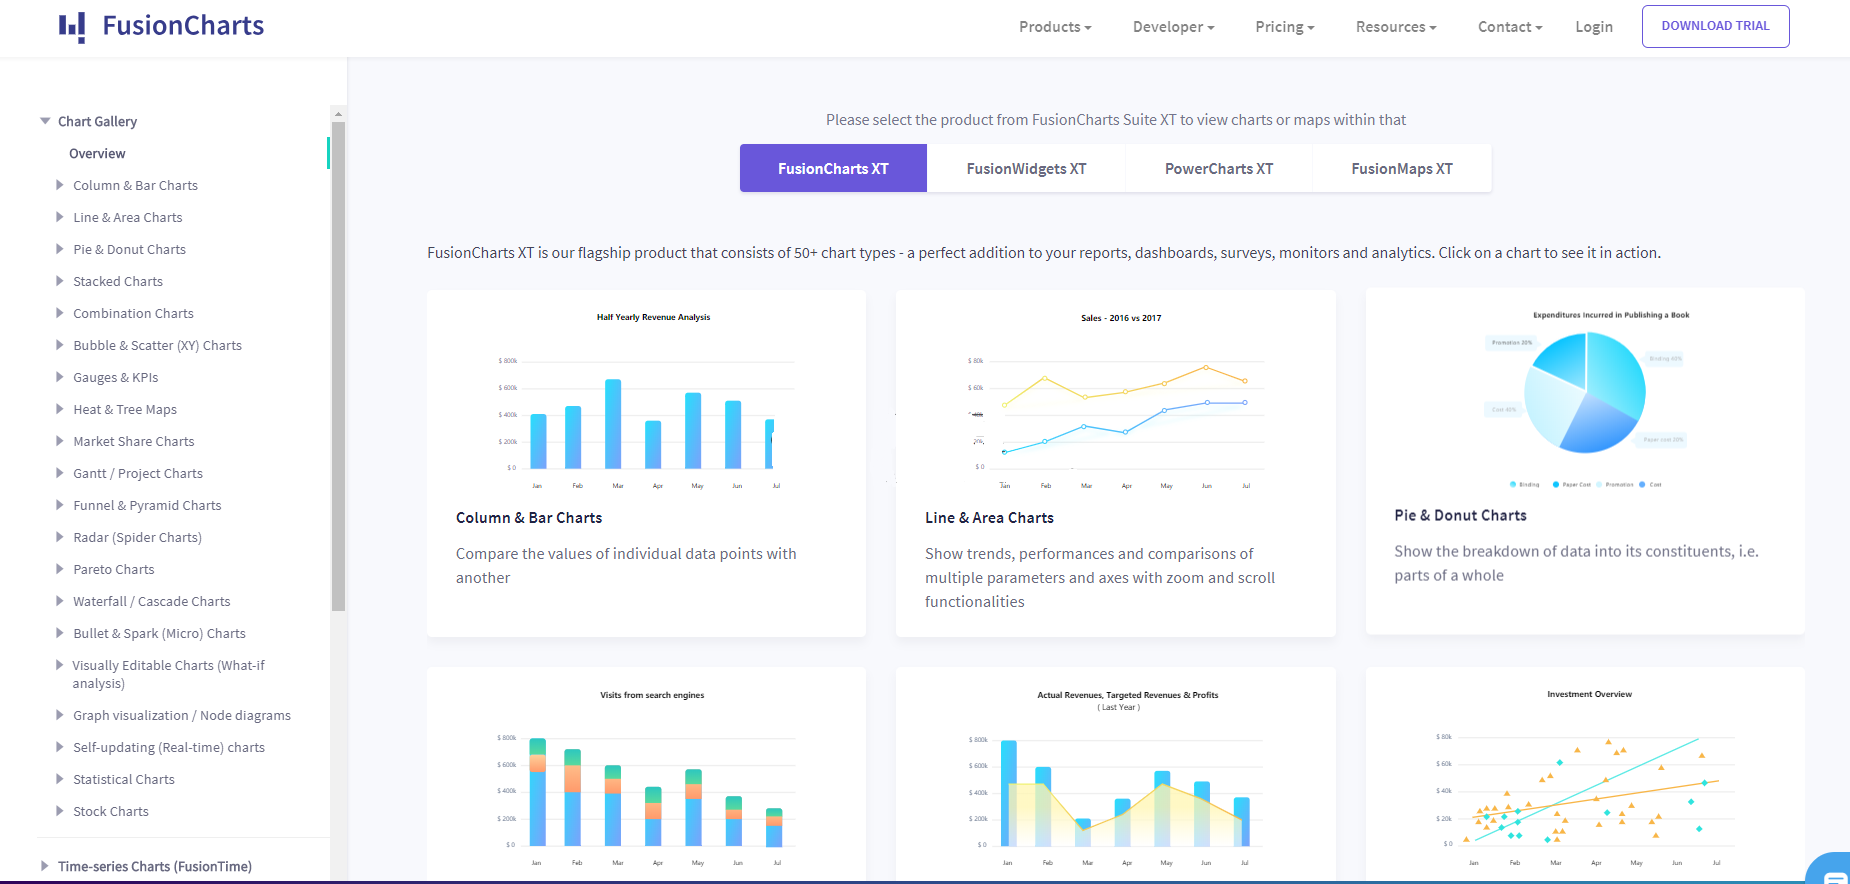Expand the Combination Charts arrow
The image size is (1850, 884).
click(60, 313)
